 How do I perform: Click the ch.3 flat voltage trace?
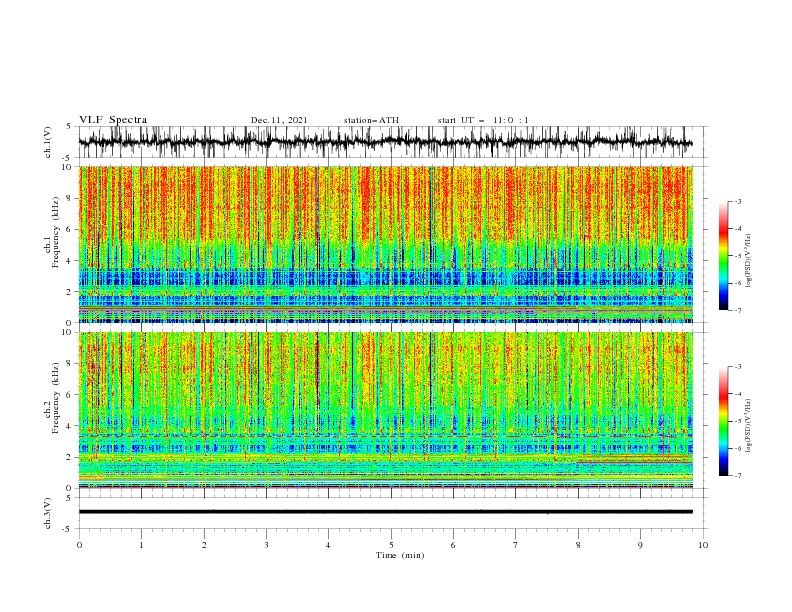pos(385,512)
